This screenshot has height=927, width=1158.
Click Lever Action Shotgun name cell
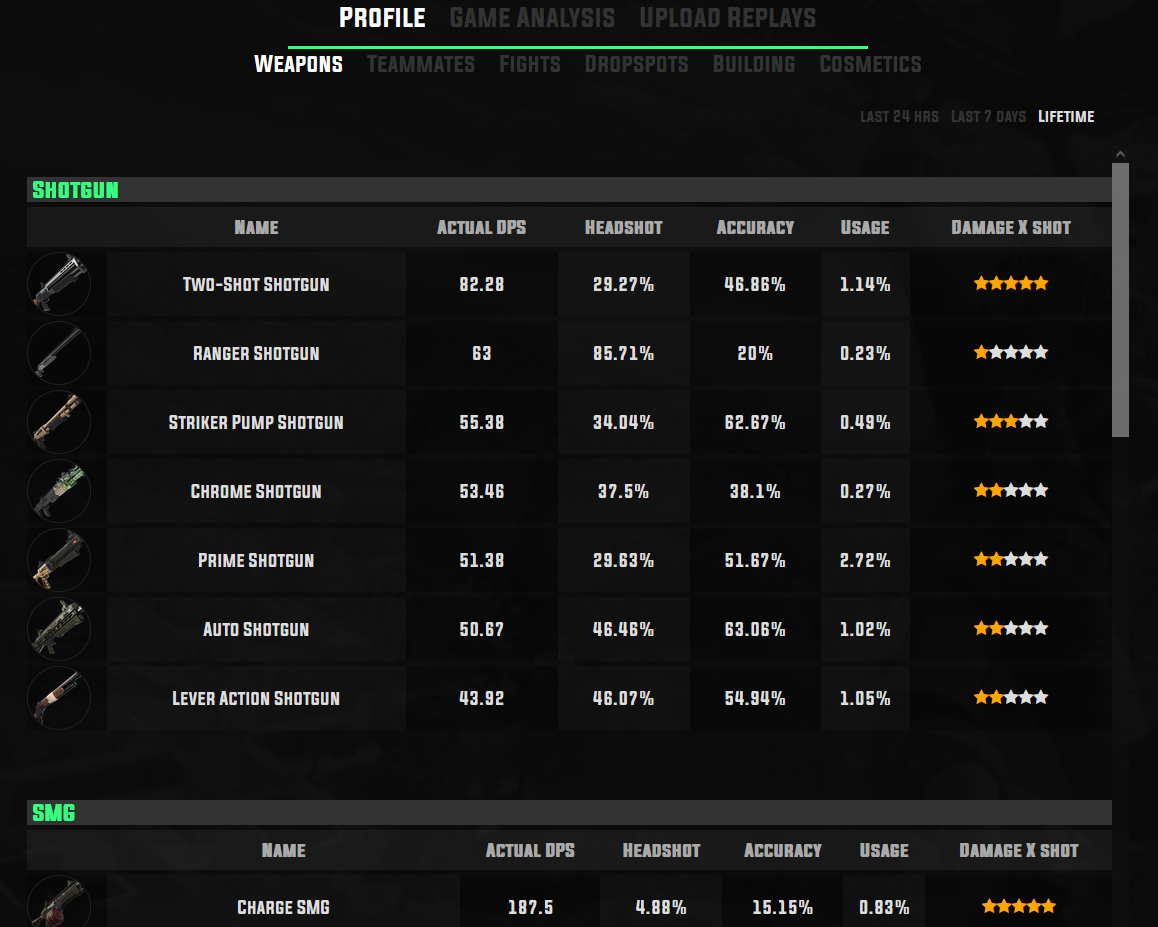tap(256, 698)
